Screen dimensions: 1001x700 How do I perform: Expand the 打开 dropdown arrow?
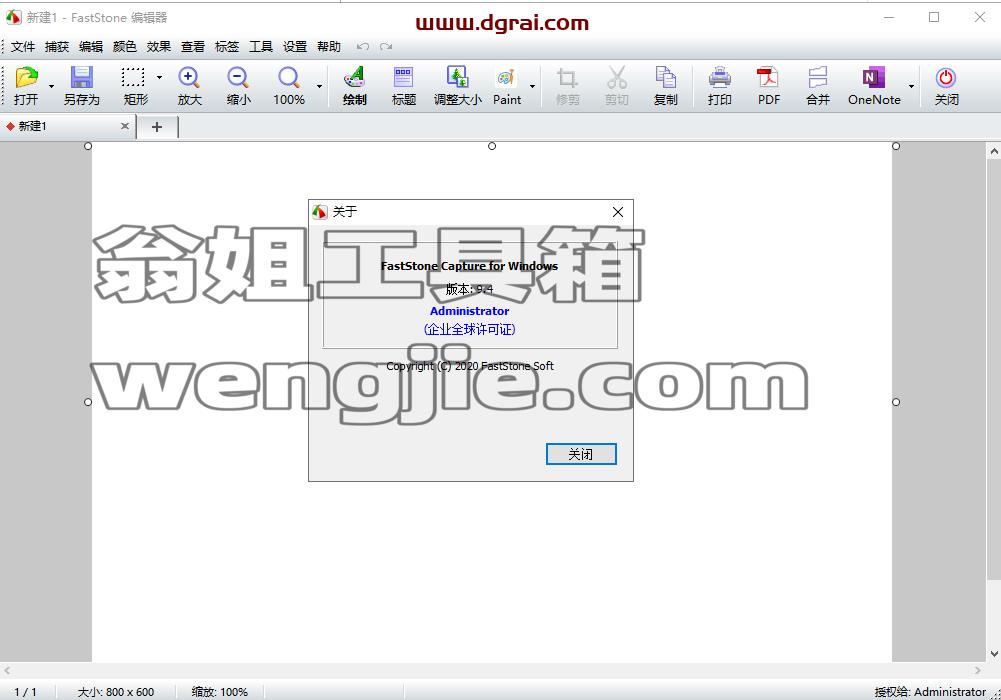click(51, 86)
